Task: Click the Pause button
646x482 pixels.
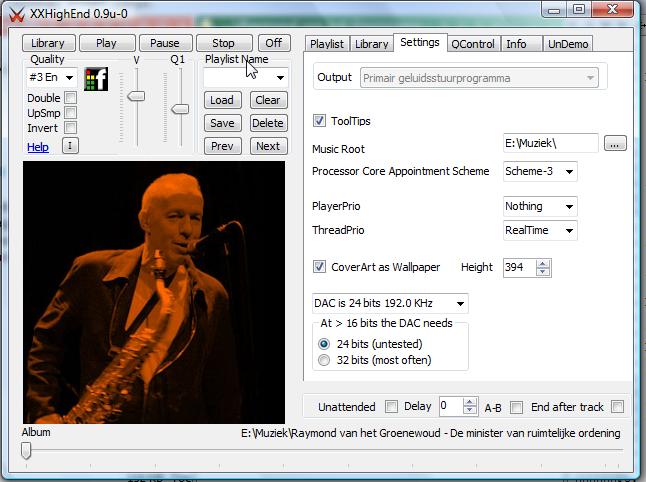Action: 165,43
